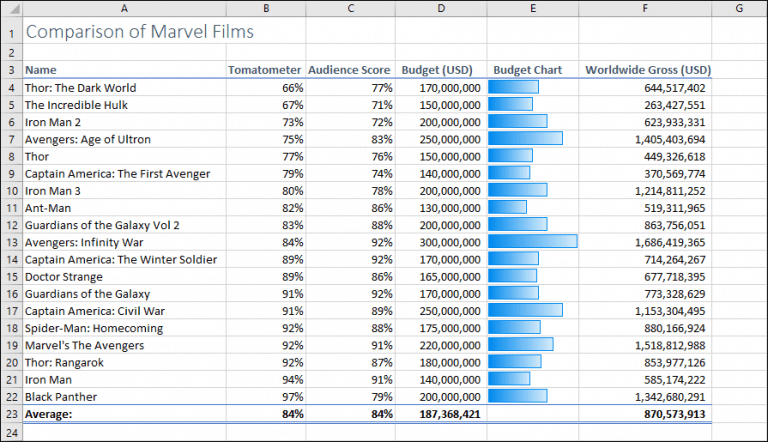The image size is (768, 442).
Task: Click the Avengers: Infinity War budget bar
Action: tap(532, 241)
